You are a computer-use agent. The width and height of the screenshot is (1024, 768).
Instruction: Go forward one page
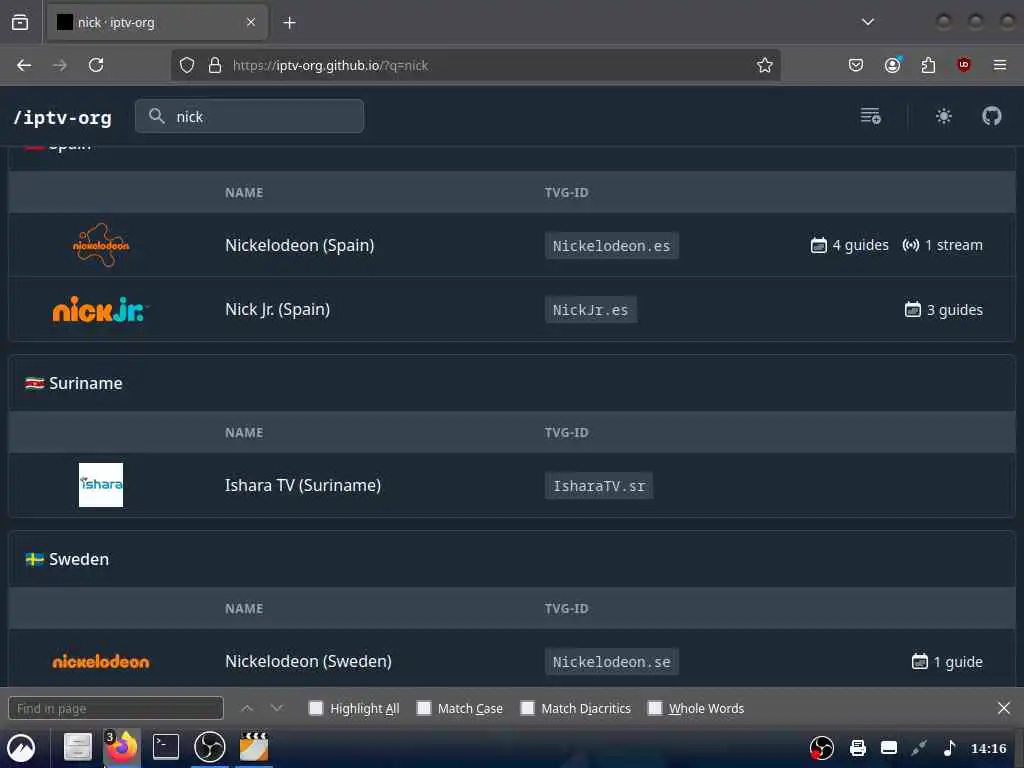[59, 65]
